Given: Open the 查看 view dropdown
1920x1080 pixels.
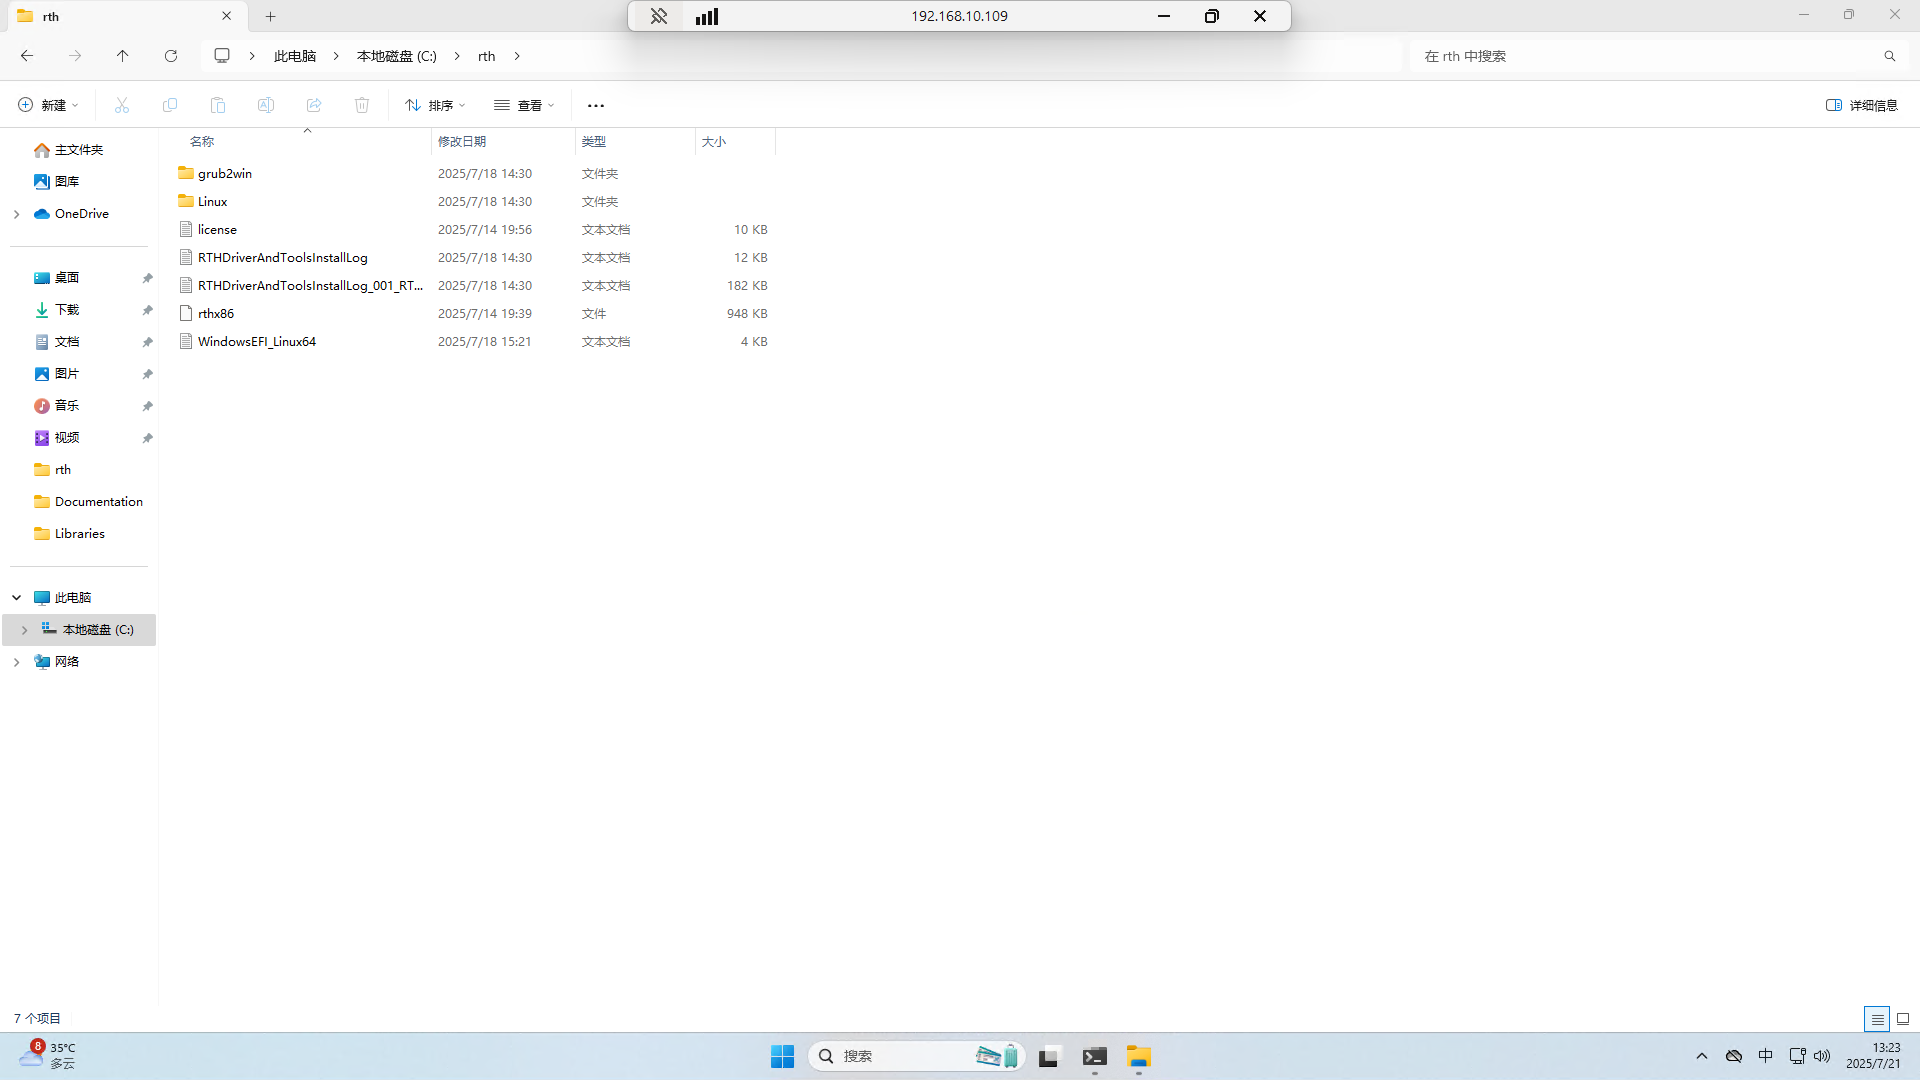Looking at the screenshot, I should 524,105.
